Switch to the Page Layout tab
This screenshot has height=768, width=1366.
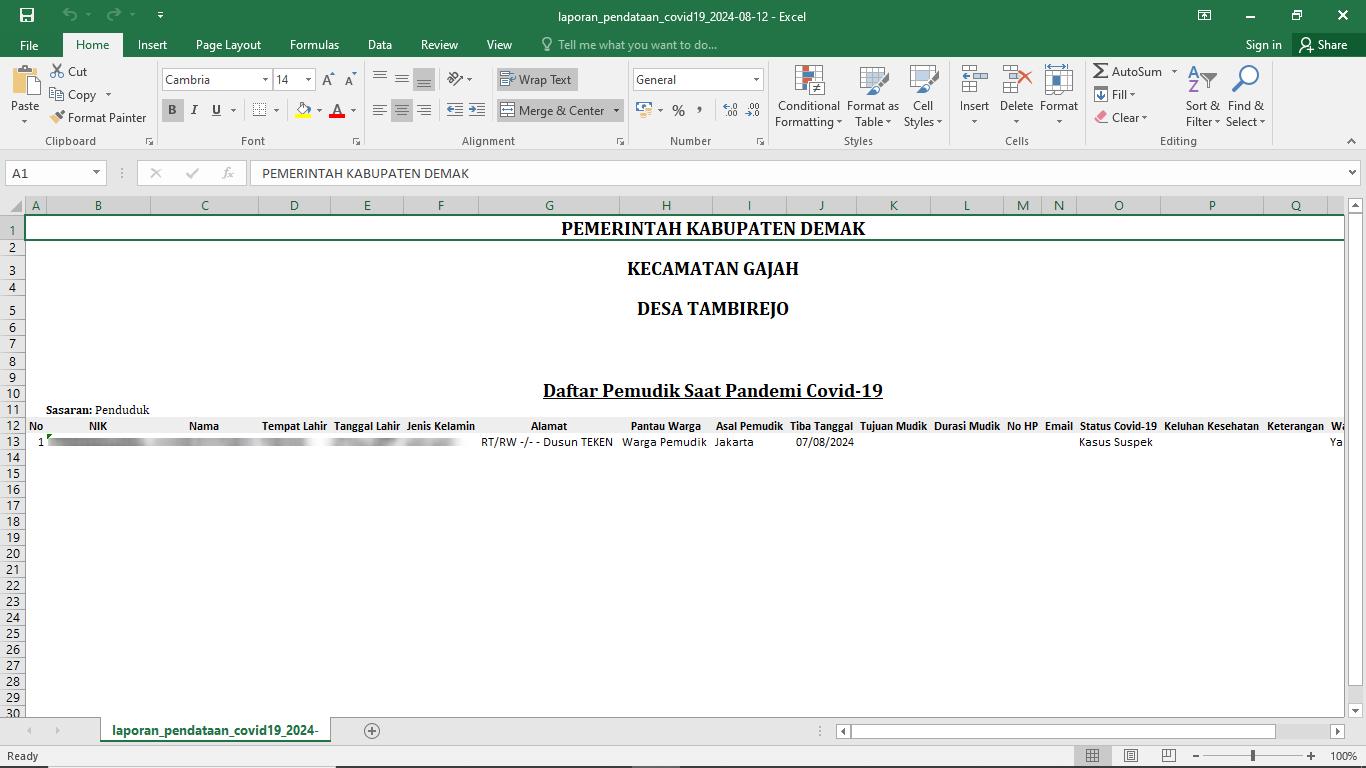click(228, 45)
